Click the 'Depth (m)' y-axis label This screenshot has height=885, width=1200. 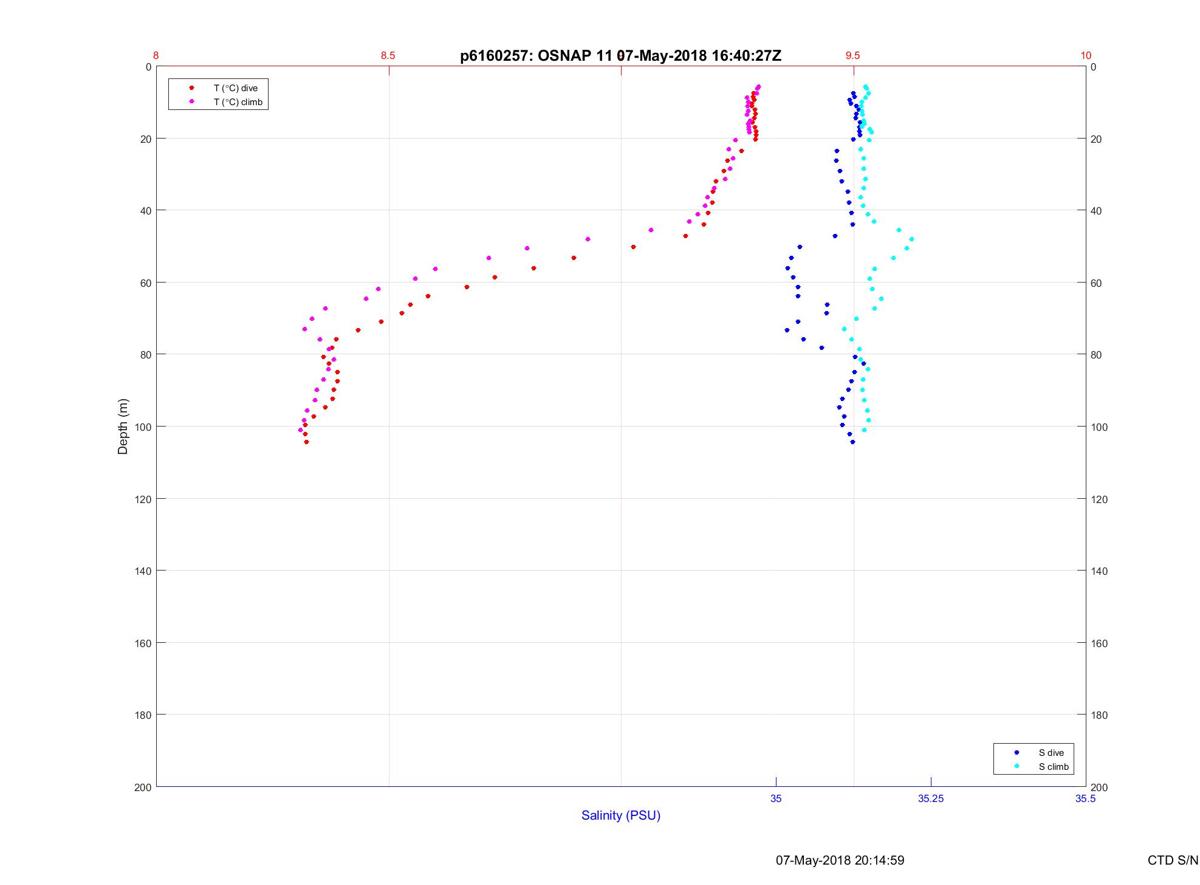[x=123, y=427]
